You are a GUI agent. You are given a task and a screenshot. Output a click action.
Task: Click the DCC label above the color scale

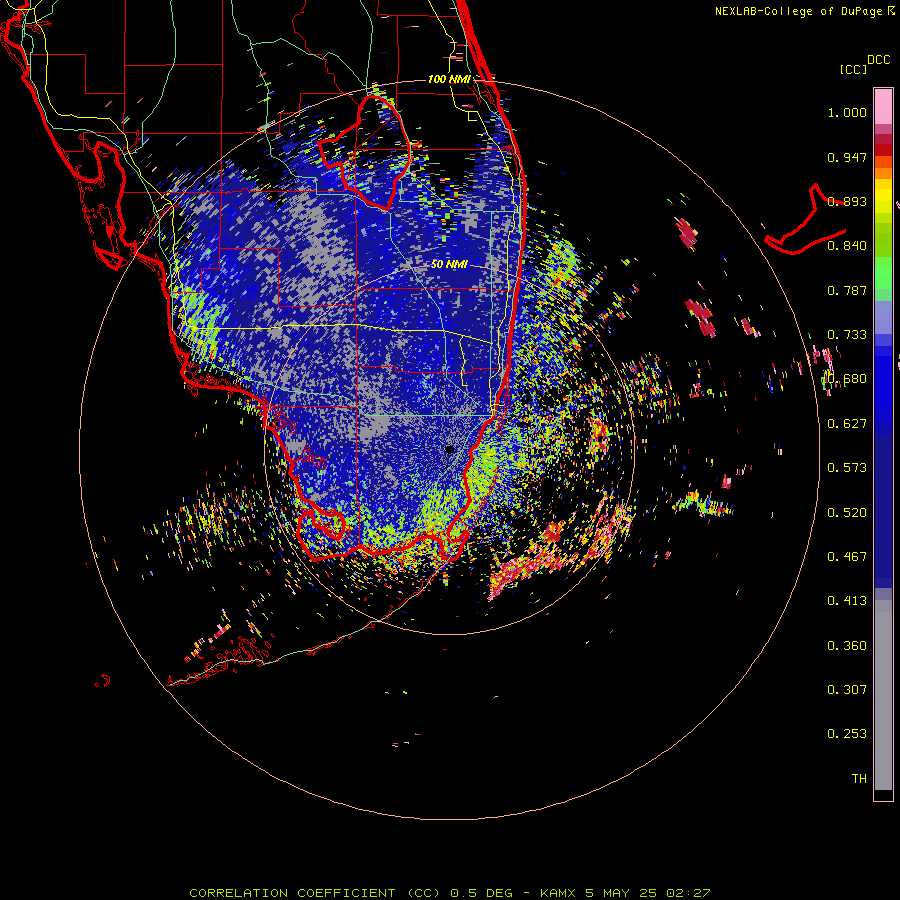pyautogui.click(x=879, y=60)
